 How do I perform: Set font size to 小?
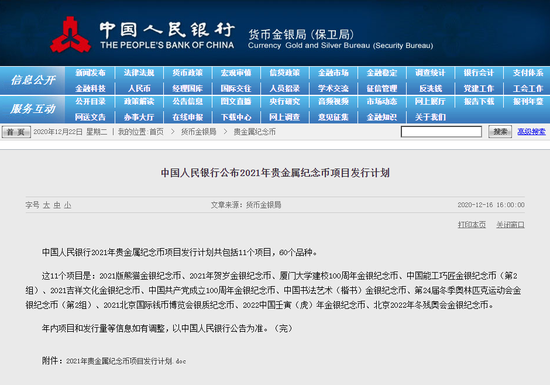point(67,205)
